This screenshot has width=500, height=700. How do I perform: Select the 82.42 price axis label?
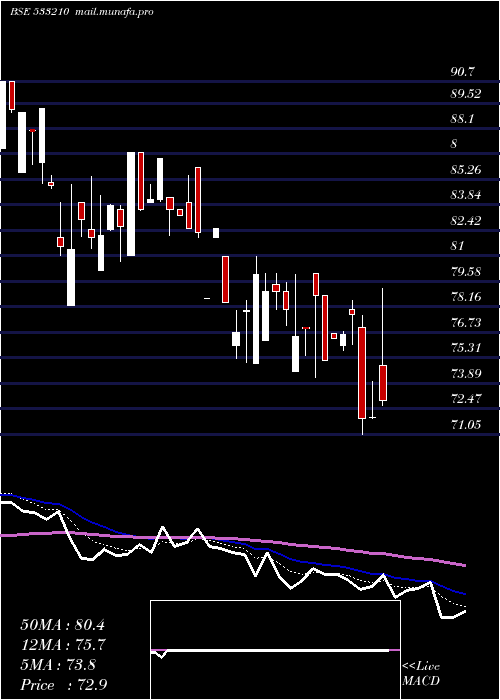(x=466, y=221)
